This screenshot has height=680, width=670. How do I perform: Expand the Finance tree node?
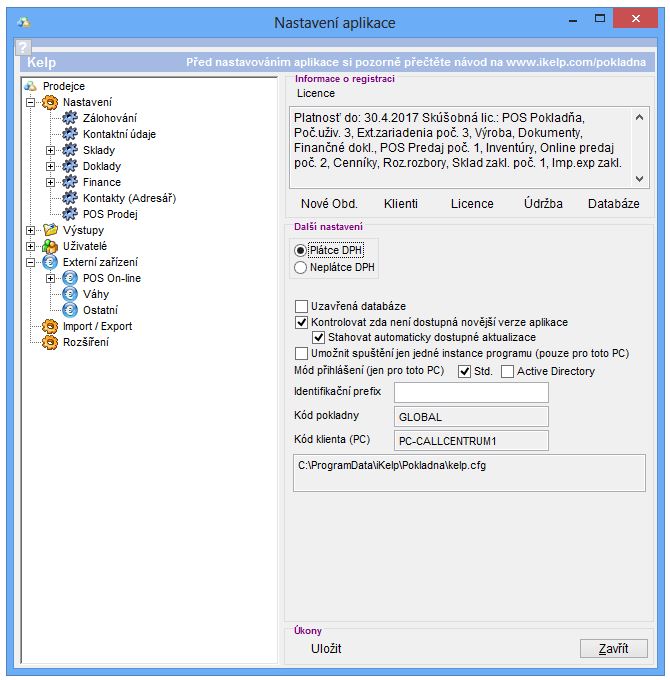click(x=50, y=182)
